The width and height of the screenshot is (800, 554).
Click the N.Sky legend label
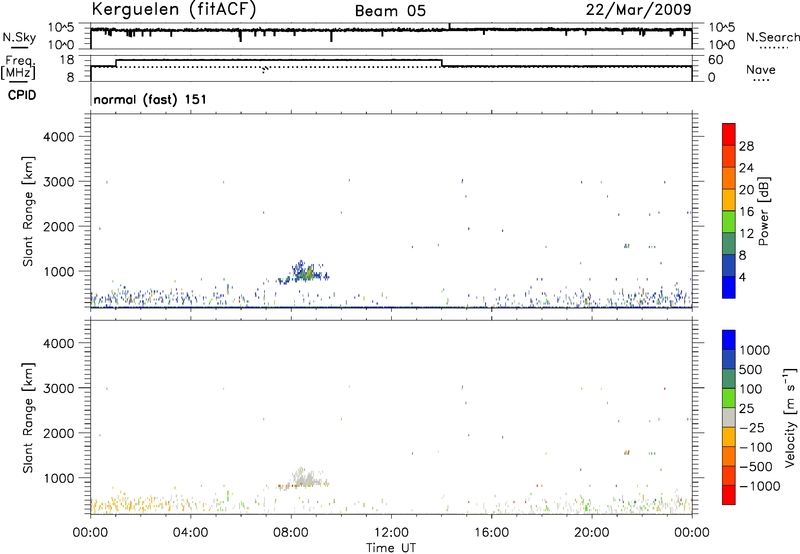click(19, 37)
